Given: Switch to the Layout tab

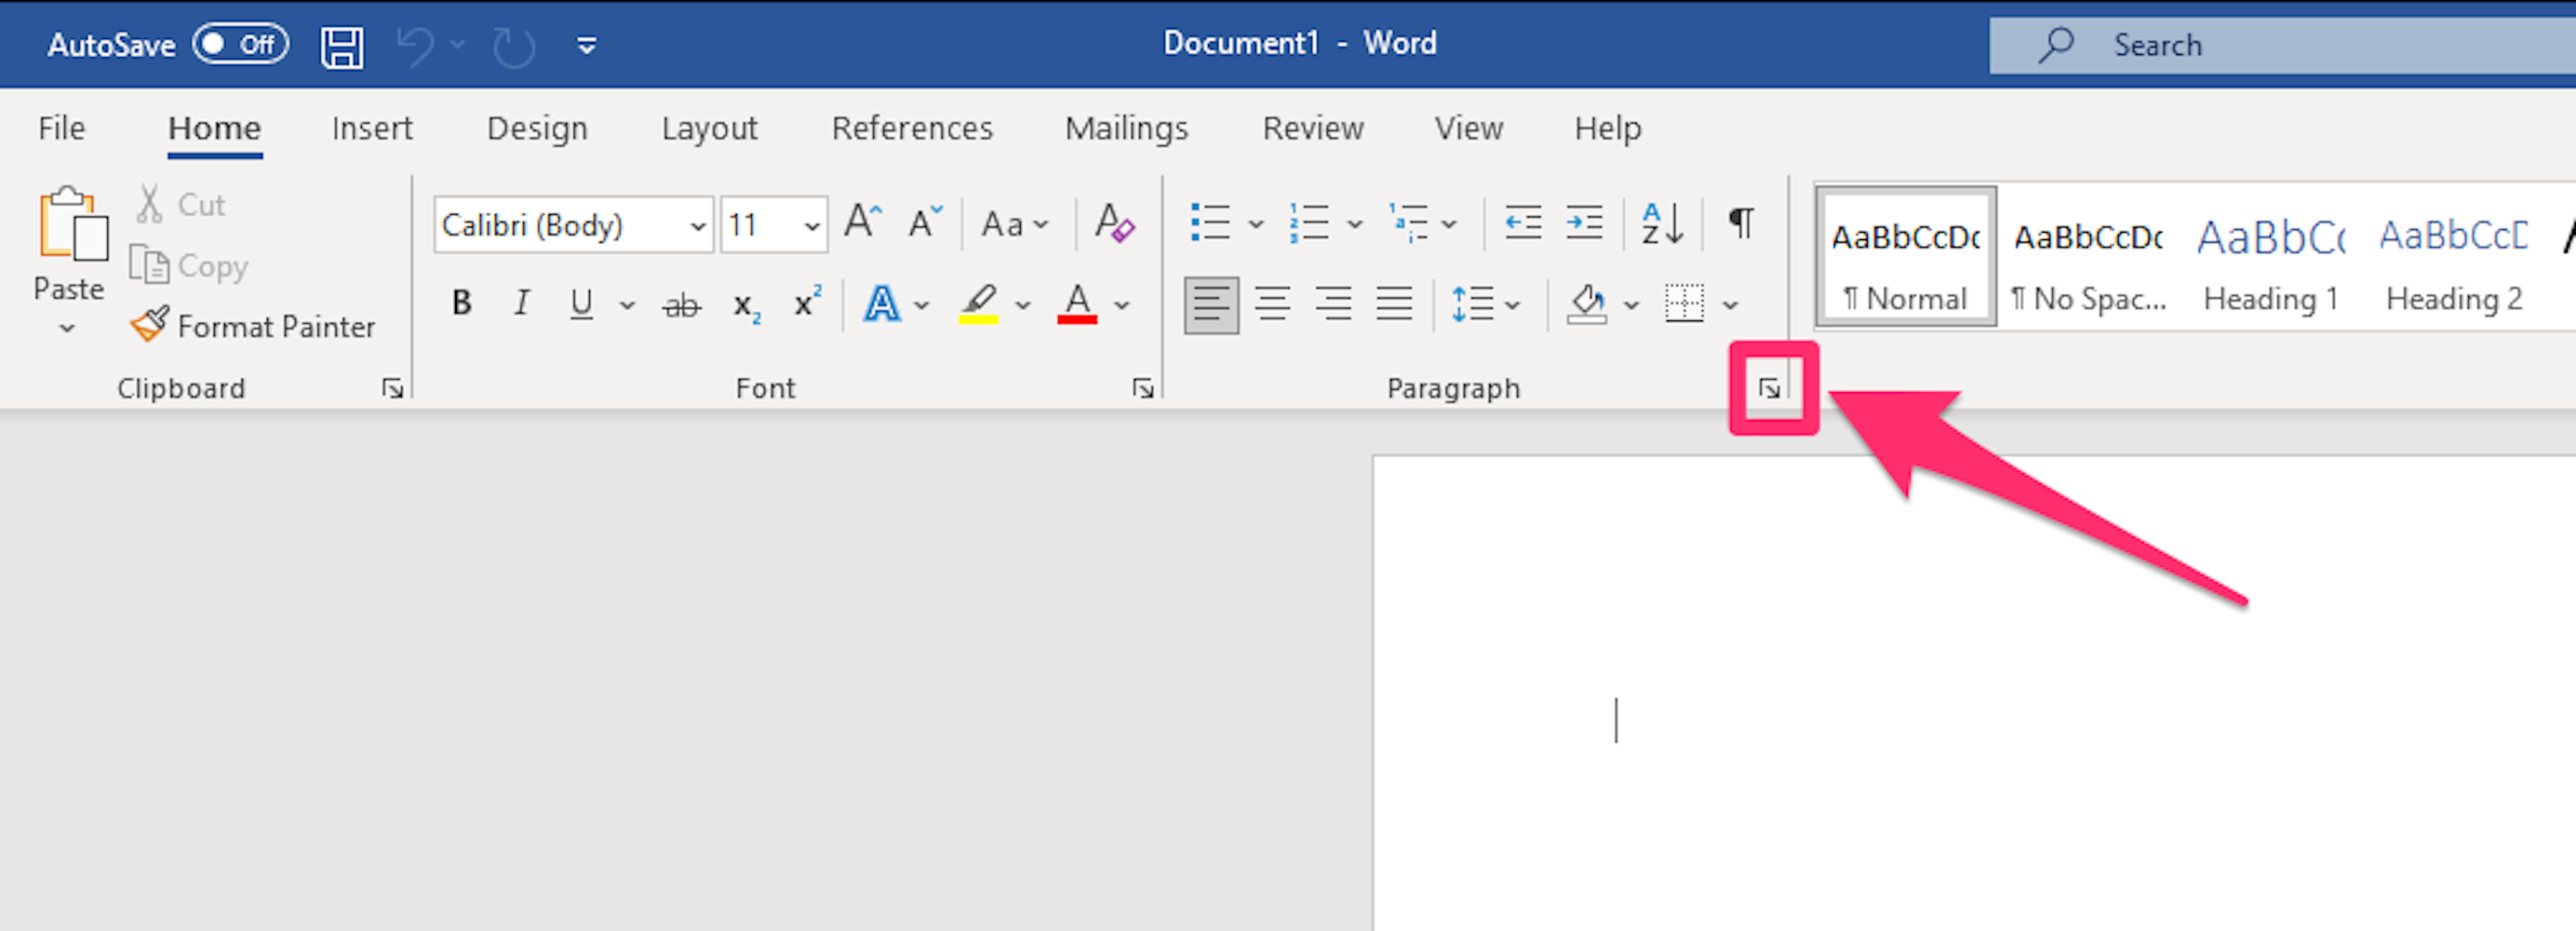Looking at the screenshot, I should coord(709,128).
